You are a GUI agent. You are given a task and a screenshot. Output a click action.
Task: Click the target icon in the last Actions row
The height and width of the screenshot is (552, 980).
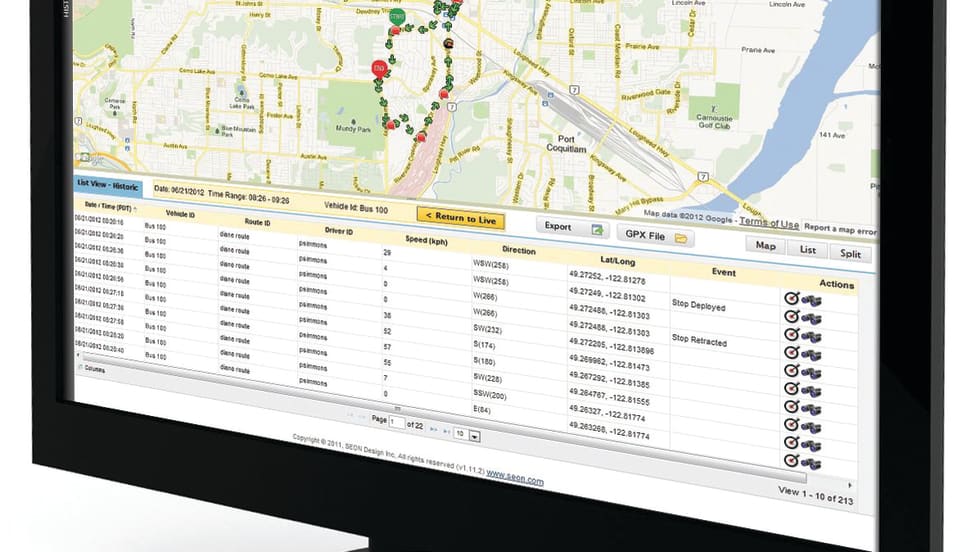point(791,460)
